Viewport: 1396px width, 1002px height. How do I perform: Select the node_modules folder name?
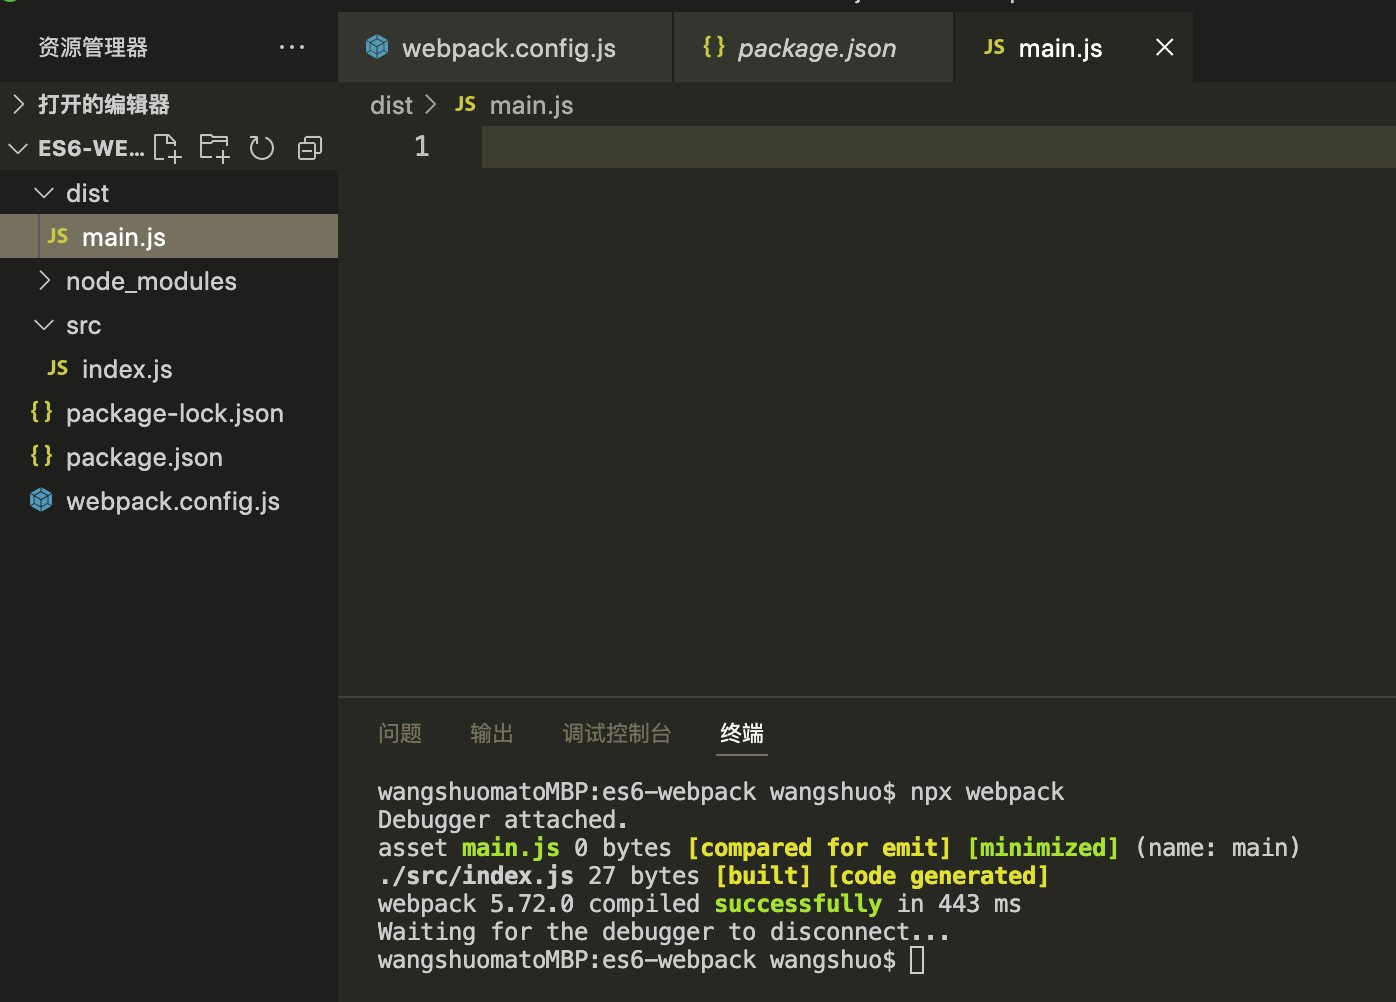[151, 281]
